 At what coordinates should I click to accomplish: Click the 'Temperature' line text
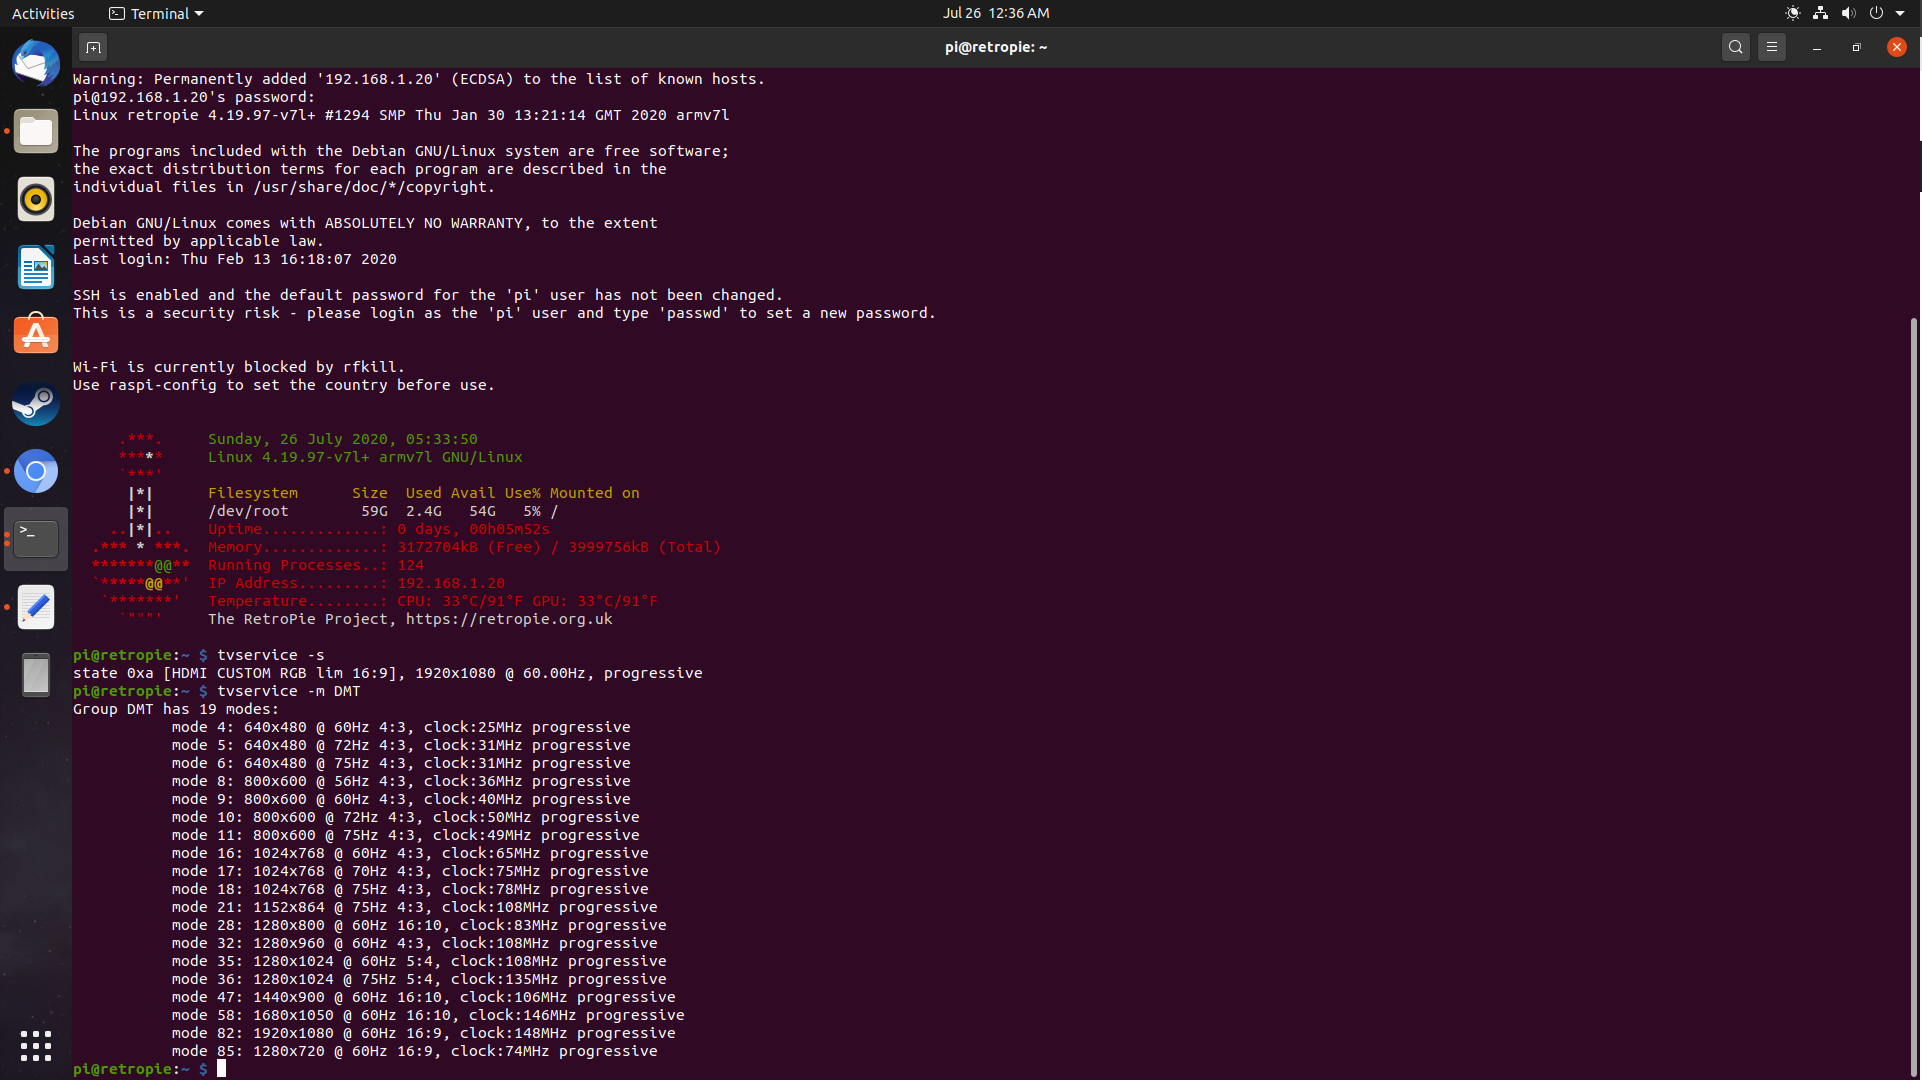tap(433, 601)
